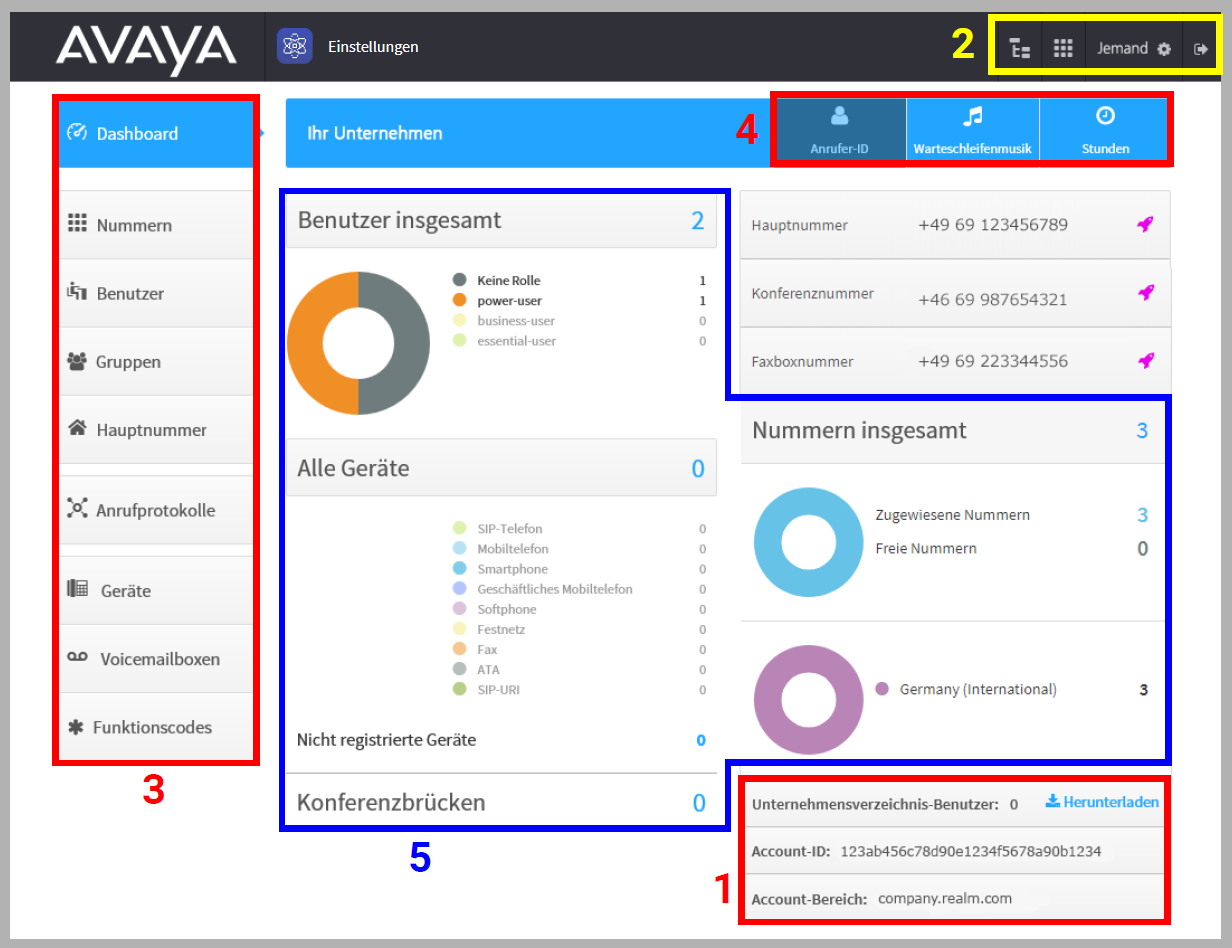The image size is (1232, 948).
Task: Click the purple Germany donut chart
Action: [808, 700]
